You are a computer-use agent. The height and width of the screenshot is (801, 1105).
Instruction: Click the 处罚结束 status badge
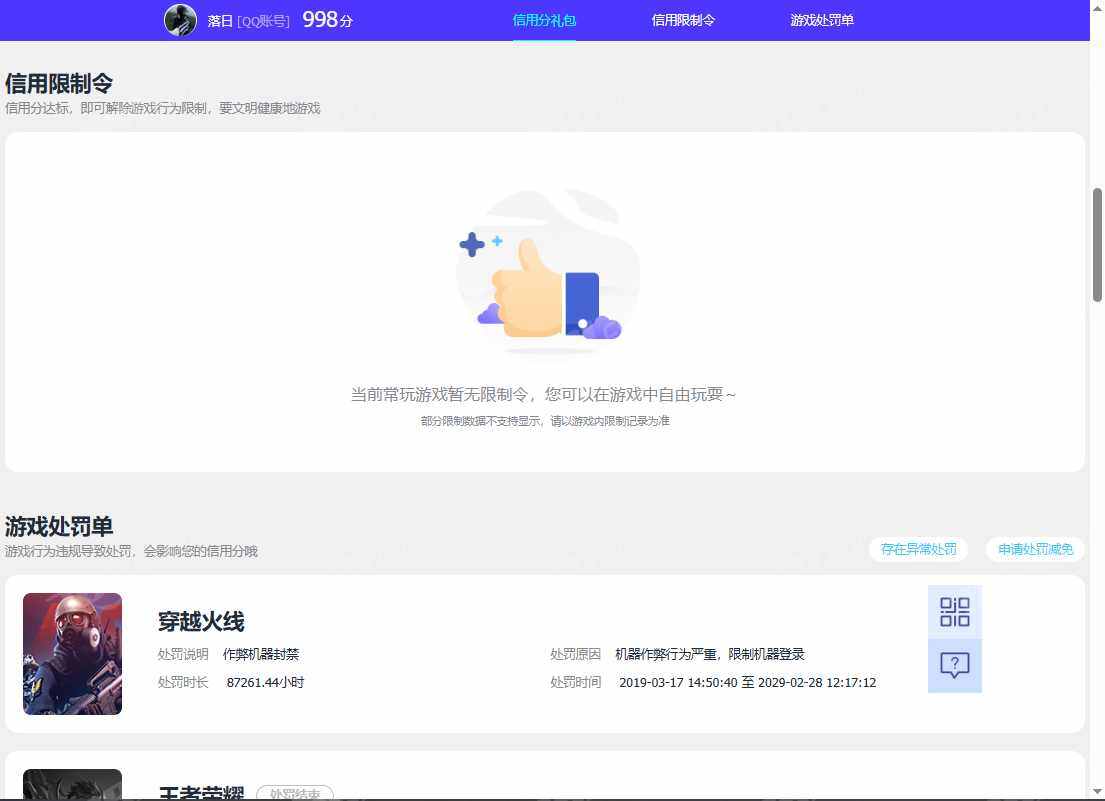[295, 793]
